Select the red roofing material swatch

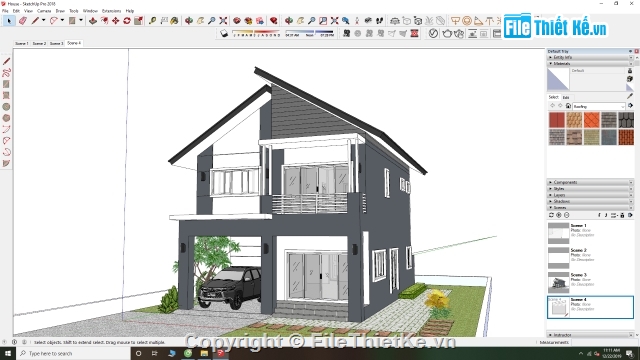[557, 120]
